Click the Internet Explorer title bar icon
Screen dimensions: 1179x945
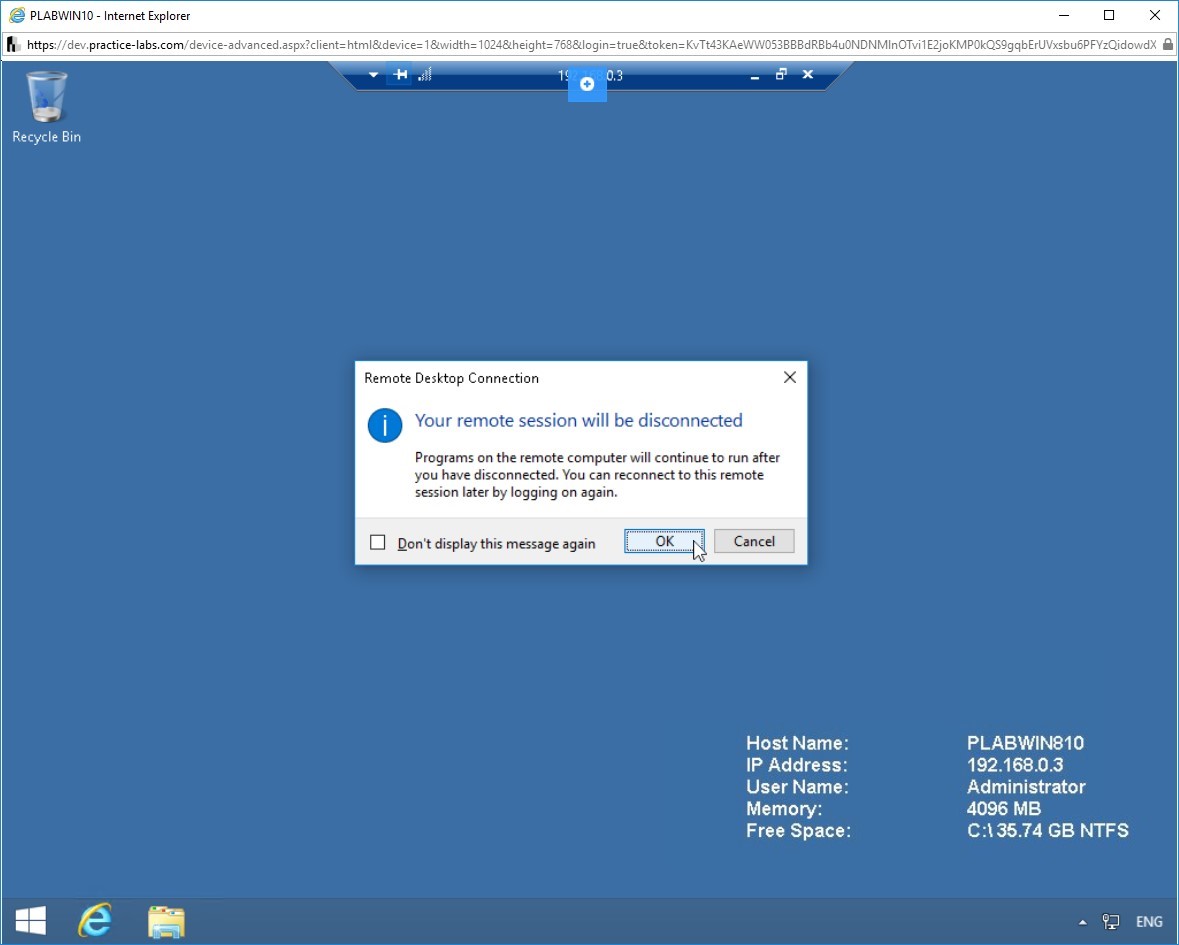point(17,15)
